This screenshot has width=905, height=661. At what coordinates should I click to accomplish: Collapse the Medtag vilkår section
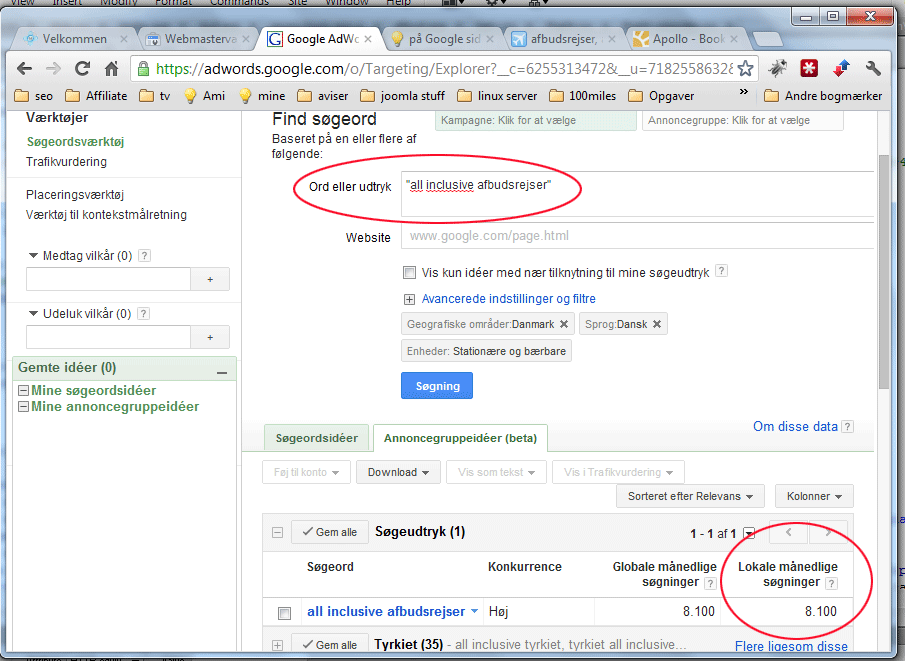point(33,255)
